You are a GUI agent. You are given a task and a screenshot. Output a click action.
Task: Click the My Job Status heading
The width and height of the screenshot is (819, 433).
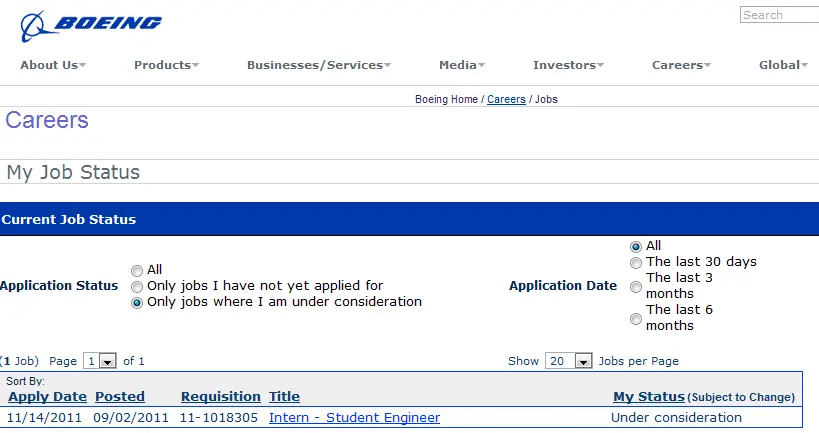pos(73,172)
